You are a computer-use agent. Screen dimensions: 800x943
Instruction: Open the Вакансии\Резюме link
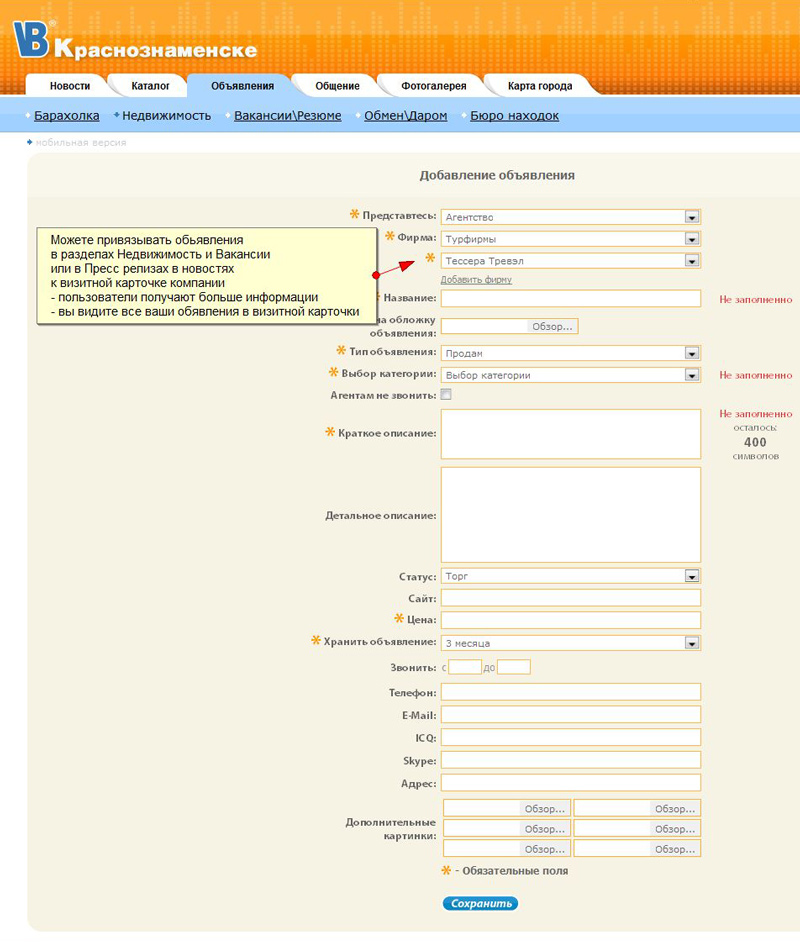[x=288, y=115]
